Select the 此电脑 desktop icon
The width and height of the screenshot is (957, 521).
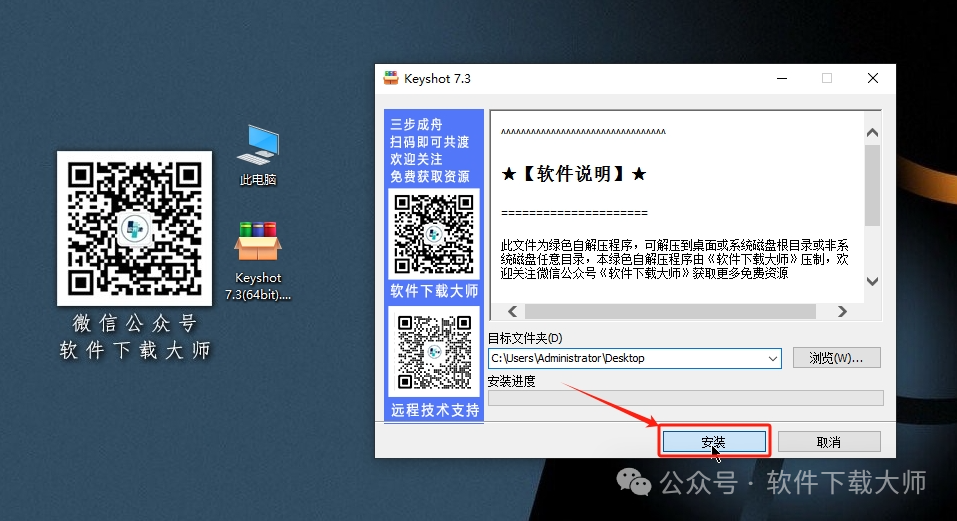point(258,155)
